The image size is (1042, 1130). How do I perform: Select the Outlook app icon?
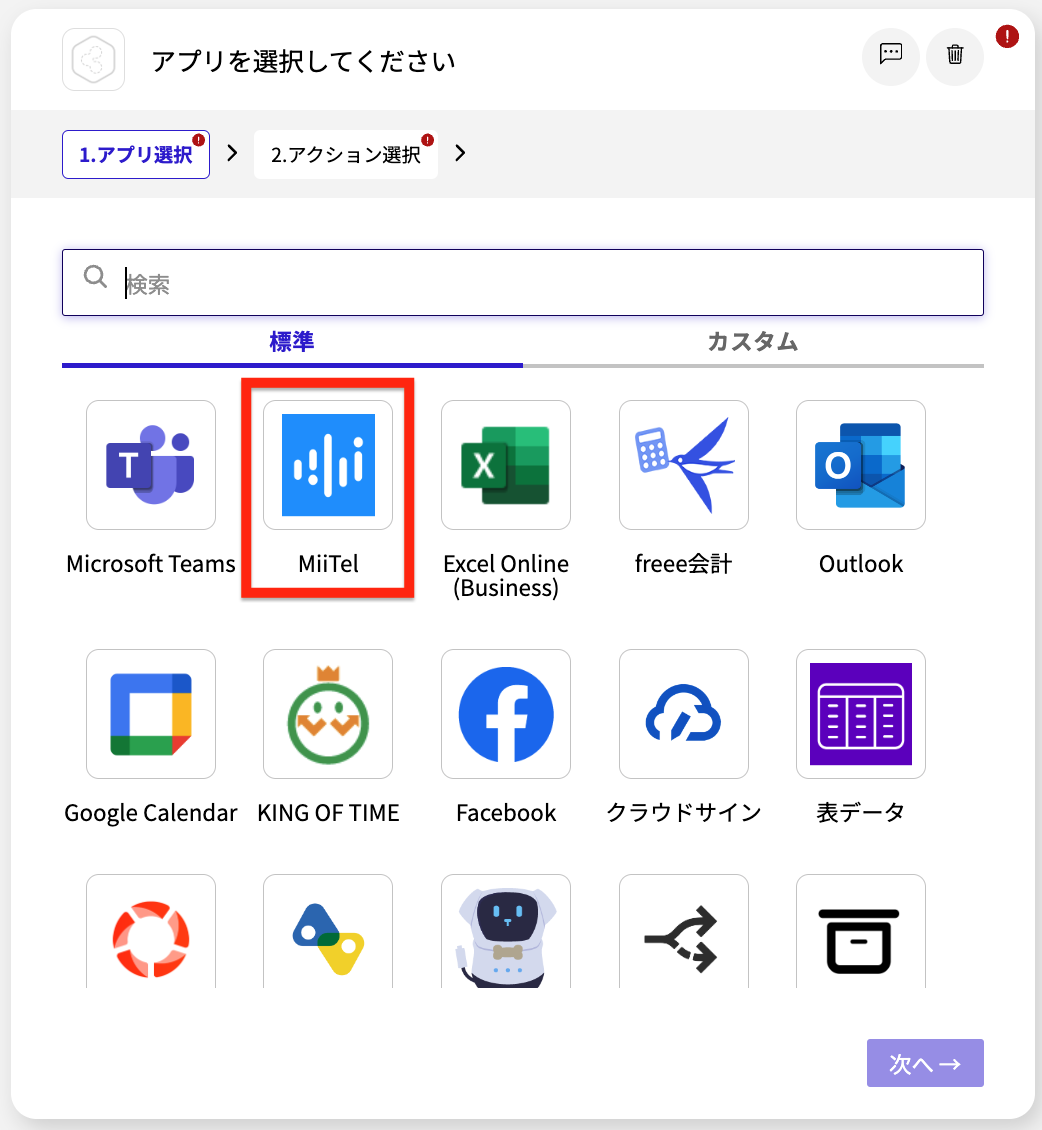[861, 465]
